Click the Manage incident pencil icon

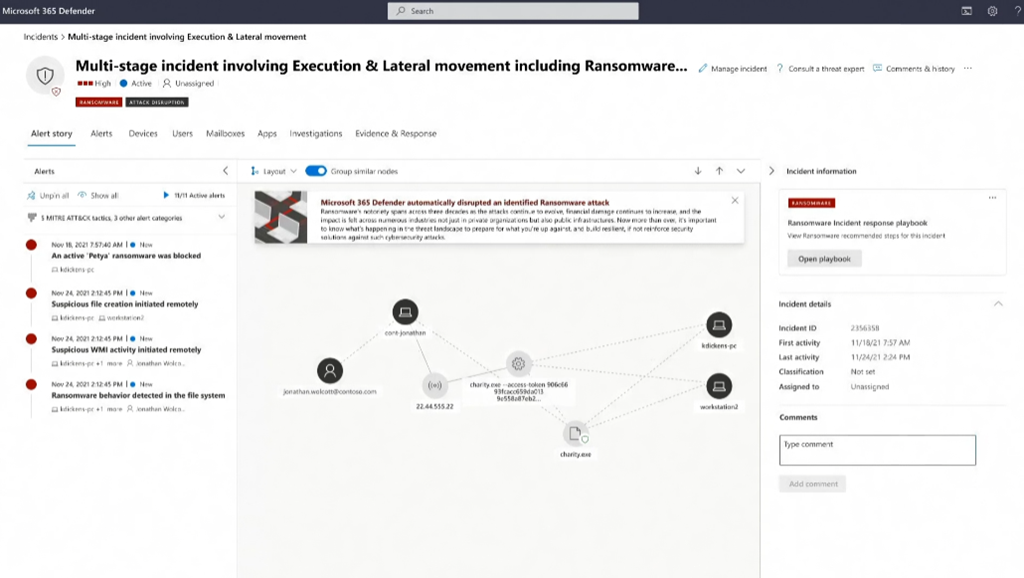click(703, 69)
